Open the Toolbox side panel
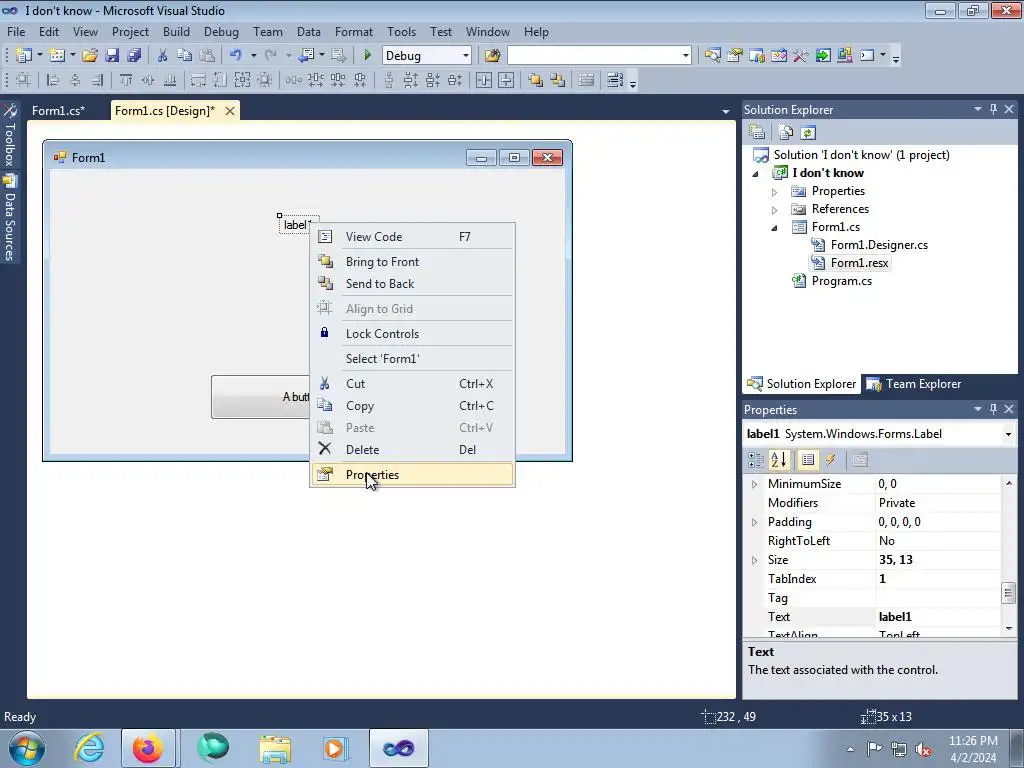Viewport: 1024px width, 768px height. pyautogui.click(x=9, y=135)
